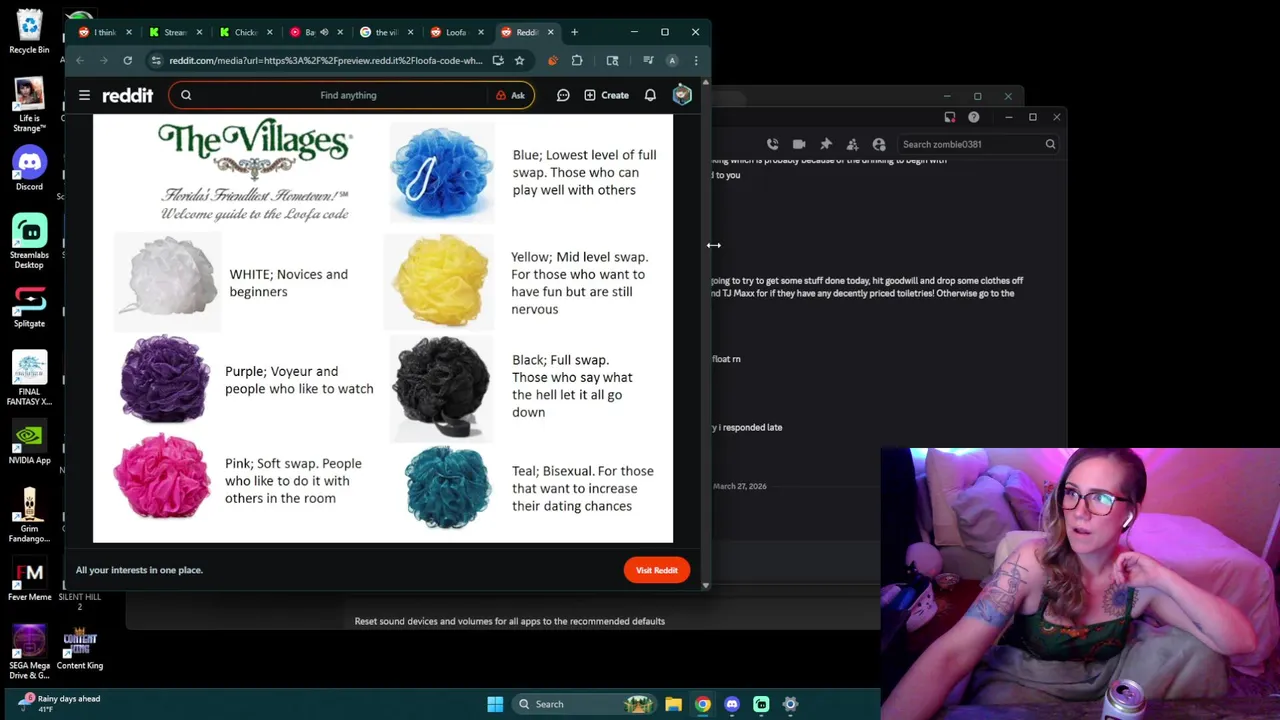This screenshot has height=720, width=1280.
Task: Select FINAL FANTASY X desktop shortcut
Action: (x=29, y=378)
